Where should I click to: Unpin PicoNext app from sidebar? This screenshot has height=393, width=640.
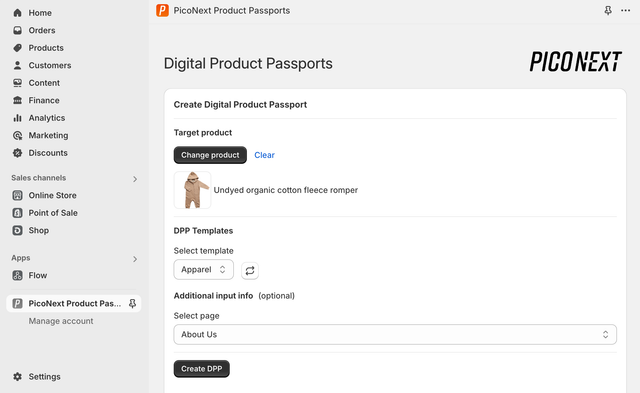click(x=132, y=304)
